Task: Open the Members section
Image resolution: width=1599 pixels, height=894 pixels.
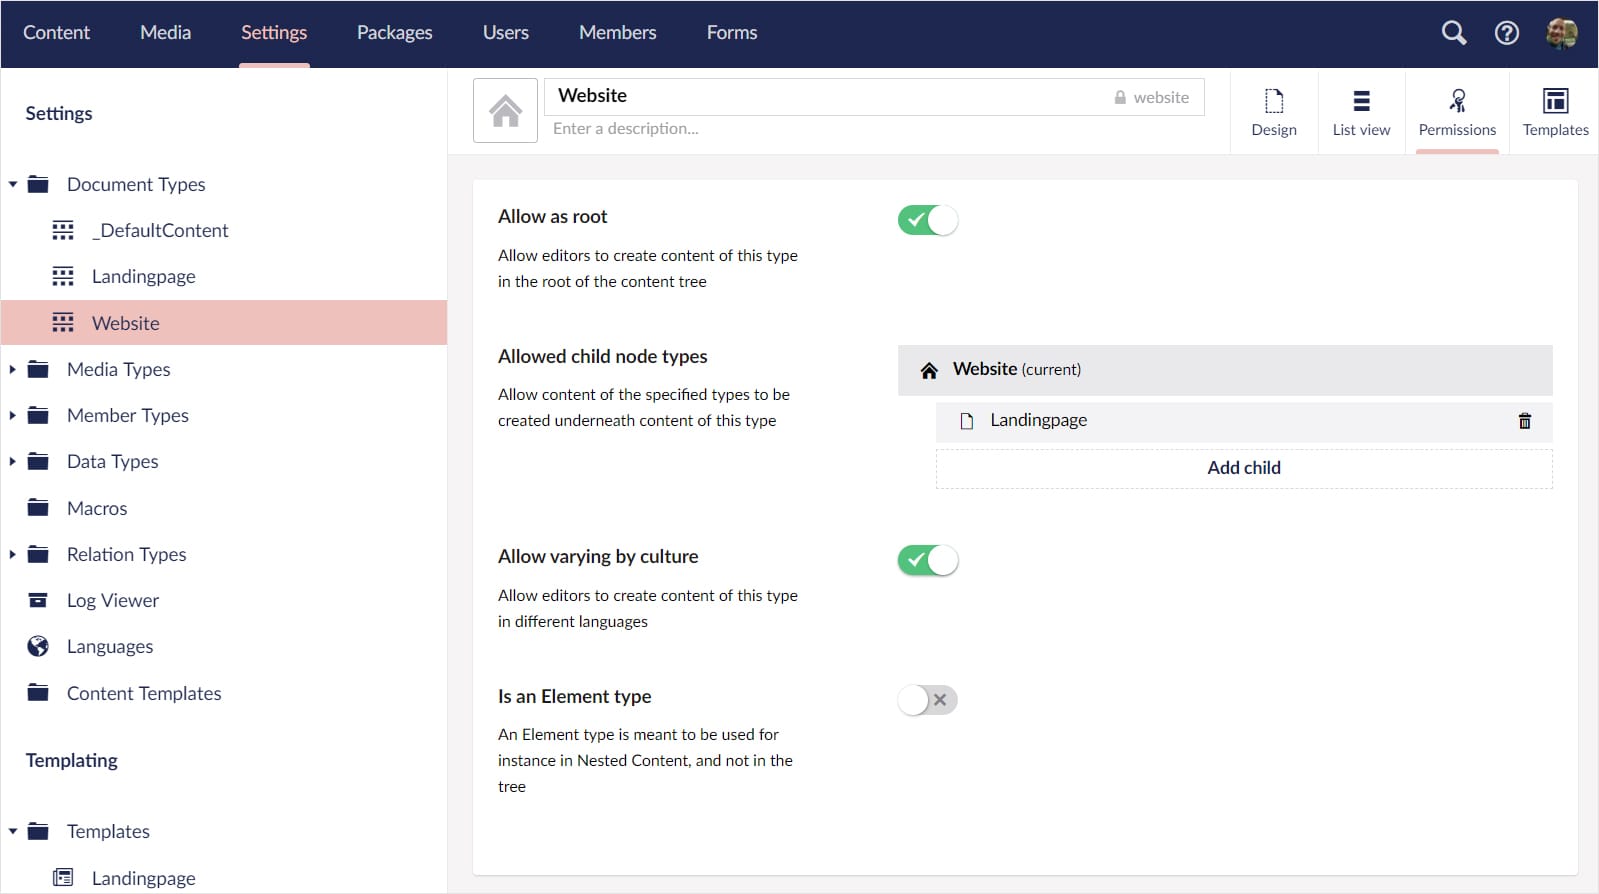Action: [x=618, y=33]
